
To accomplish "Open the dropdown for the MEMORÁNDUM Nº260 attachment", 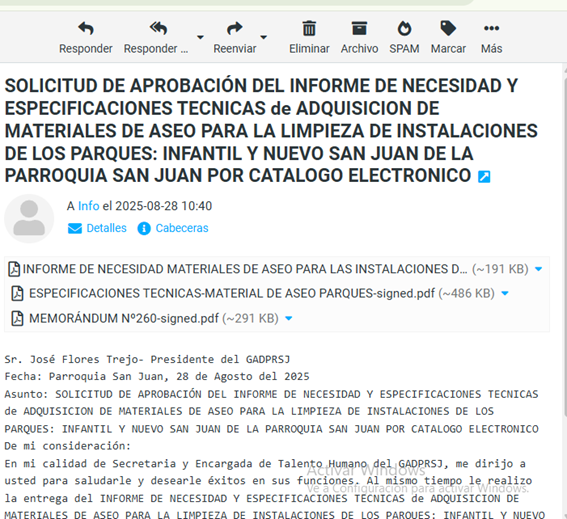I will click(x=288, y=319).
